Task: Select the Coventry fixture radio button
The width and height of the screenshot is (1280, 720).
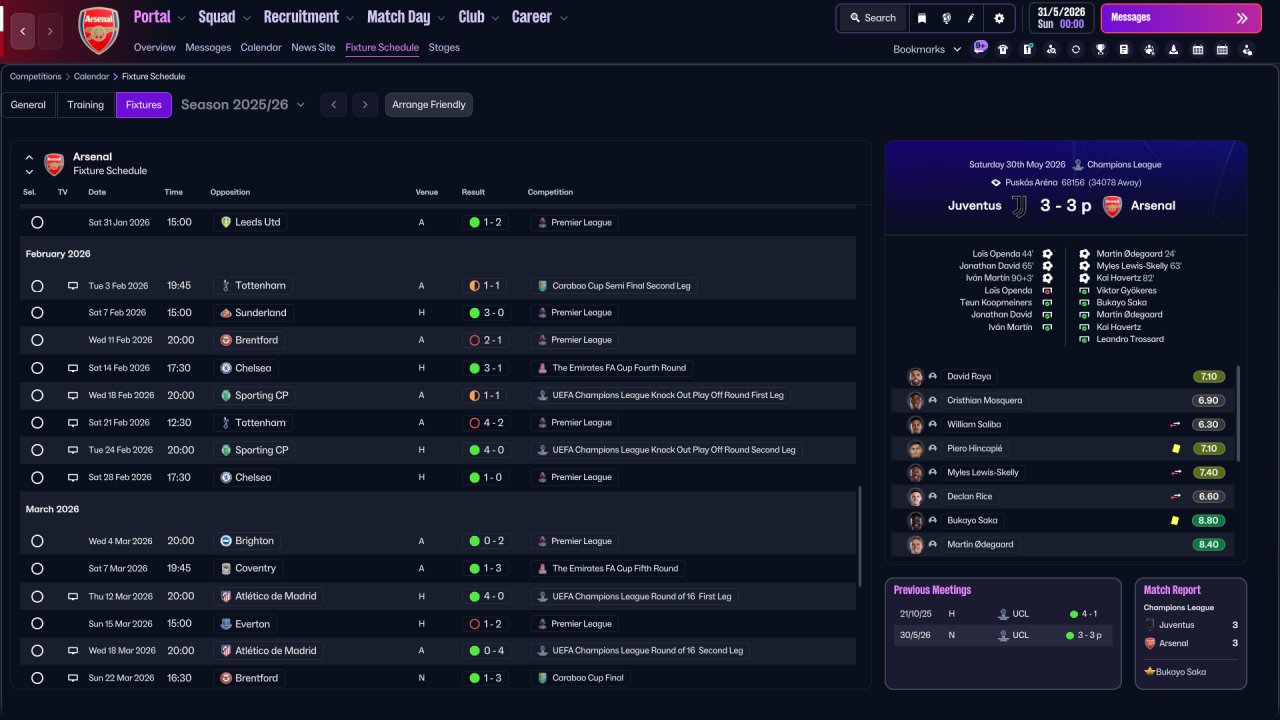Action: tap(37, 568)
